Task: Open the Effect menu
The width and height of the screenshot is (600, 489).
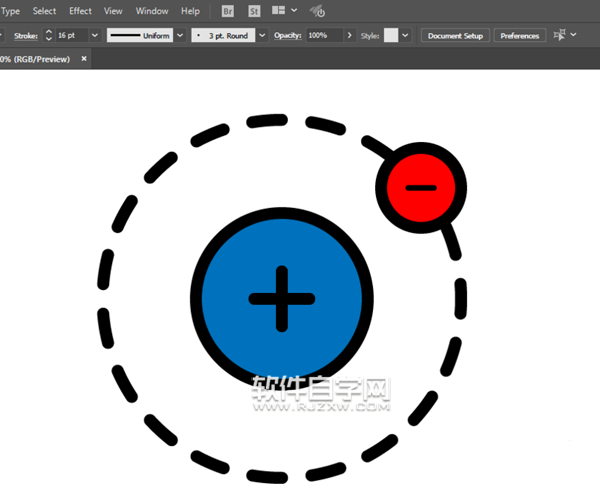Action: tap(80, 11)
